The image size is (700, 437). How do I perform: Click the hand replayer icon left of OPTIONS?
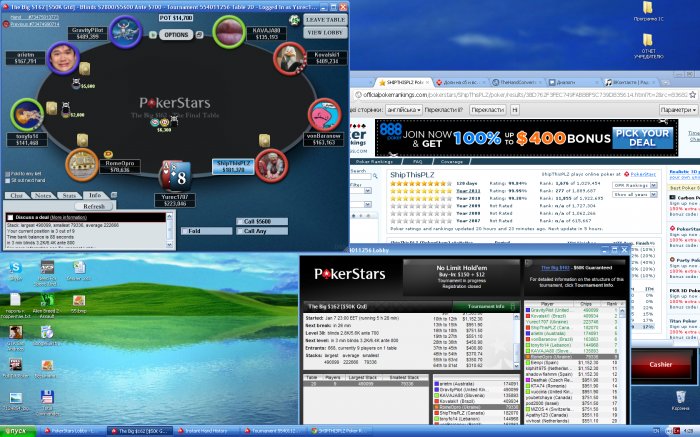[x=153, y=35]
